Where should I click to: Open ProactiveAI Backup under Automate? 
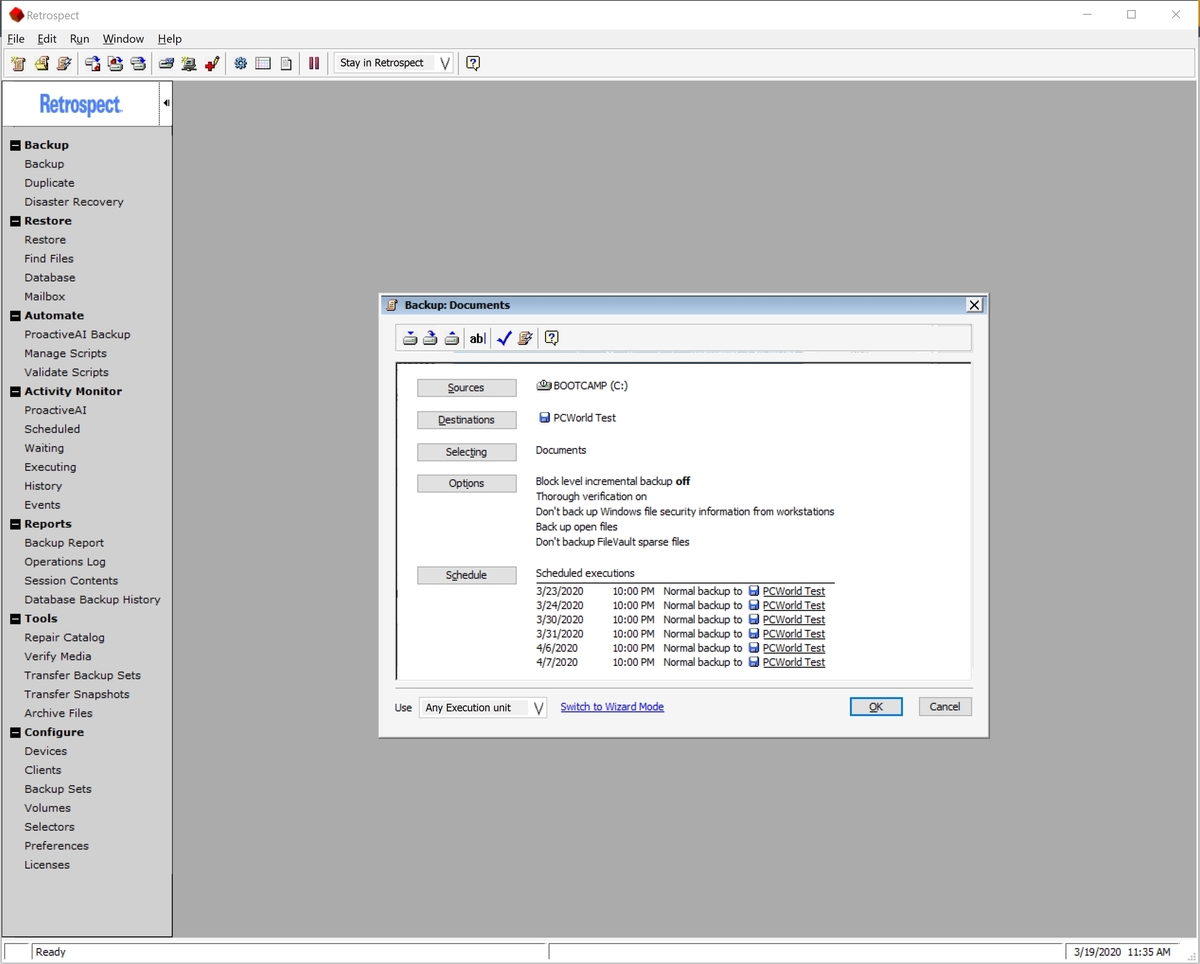77,335
